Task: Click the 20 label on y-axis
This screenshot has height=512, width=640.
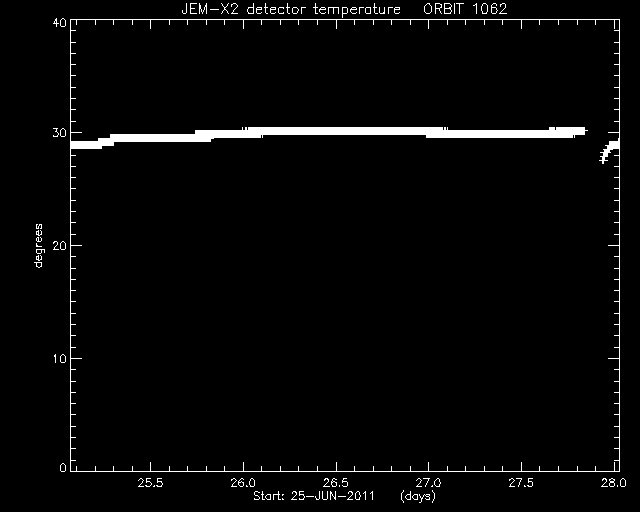Action: click(x=60, y=245)
